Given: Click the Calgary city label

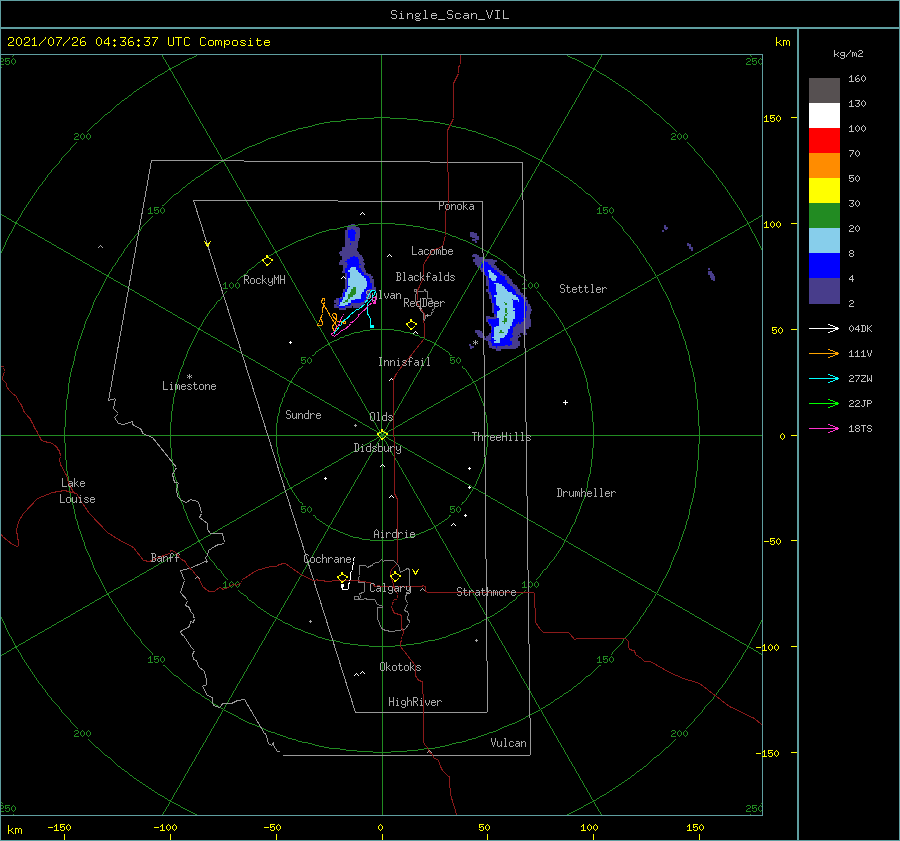Looking at the screenshot, I should (390, 588).
